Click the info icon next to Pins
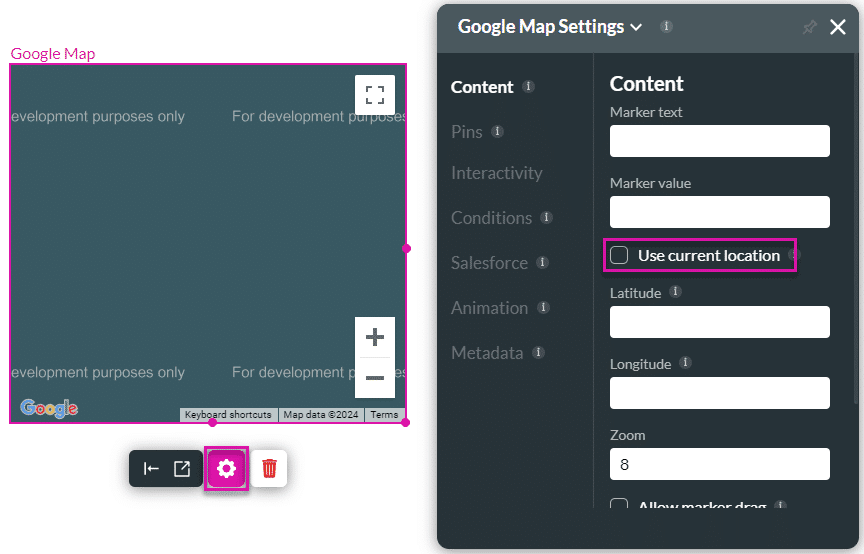The width and height of the screenshot is (864, 554). [497, 131]
